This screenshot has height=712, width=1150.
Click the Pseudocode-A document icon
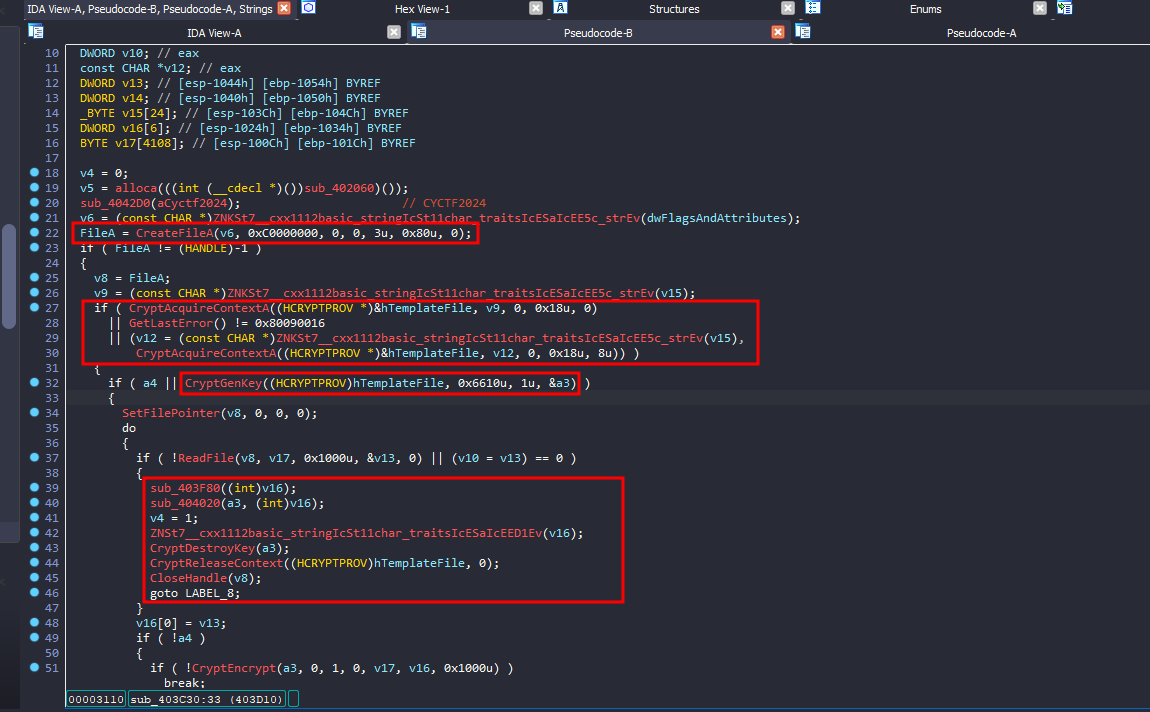point(803,32)
